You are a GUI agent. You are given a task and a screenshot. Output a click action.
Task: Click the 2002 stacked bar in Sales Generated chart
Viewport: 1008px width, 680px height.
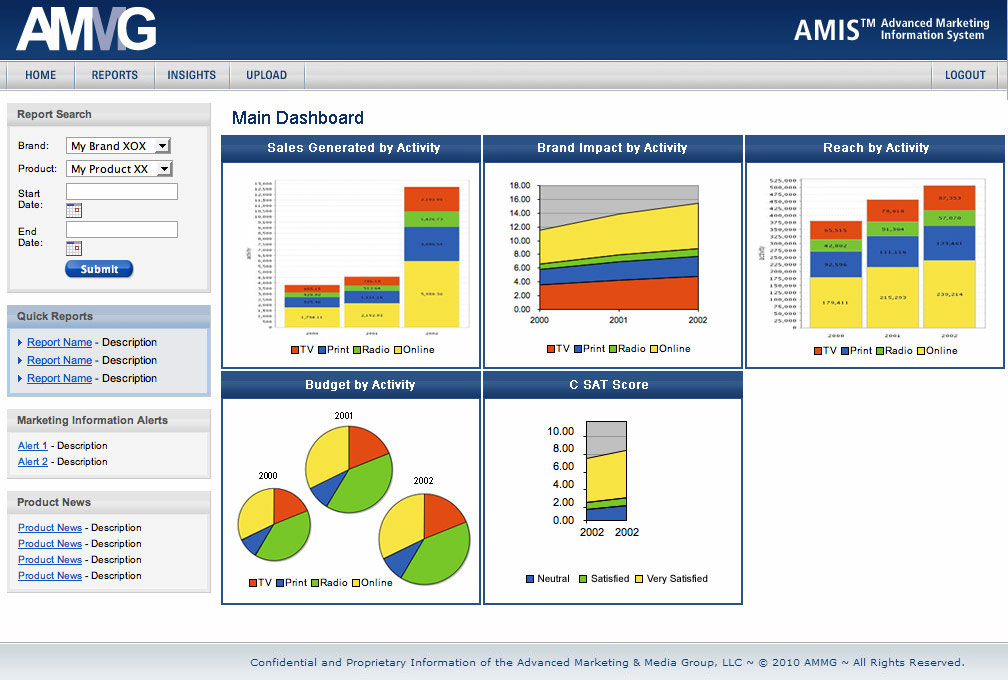pyautogui.click(x=431, y=257)
